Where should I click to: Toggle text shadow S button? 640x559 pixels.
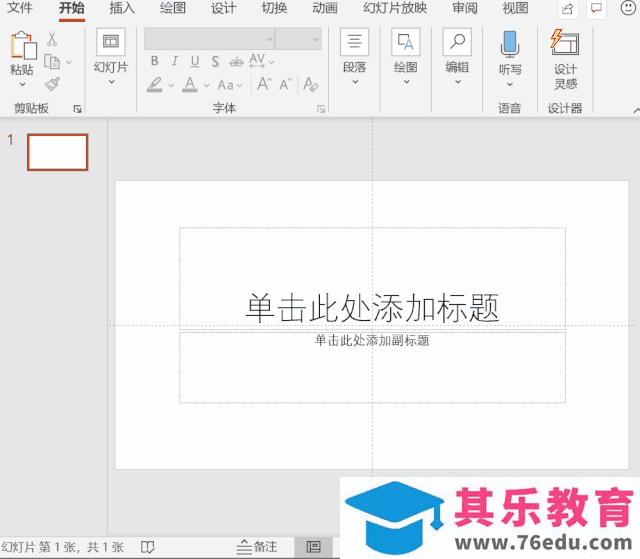(x=215, y=62)
